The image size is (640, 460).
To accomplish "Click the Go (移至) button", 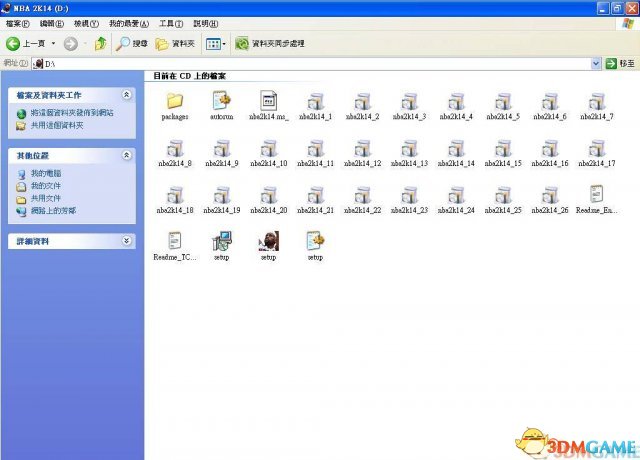I will (620, 63).
